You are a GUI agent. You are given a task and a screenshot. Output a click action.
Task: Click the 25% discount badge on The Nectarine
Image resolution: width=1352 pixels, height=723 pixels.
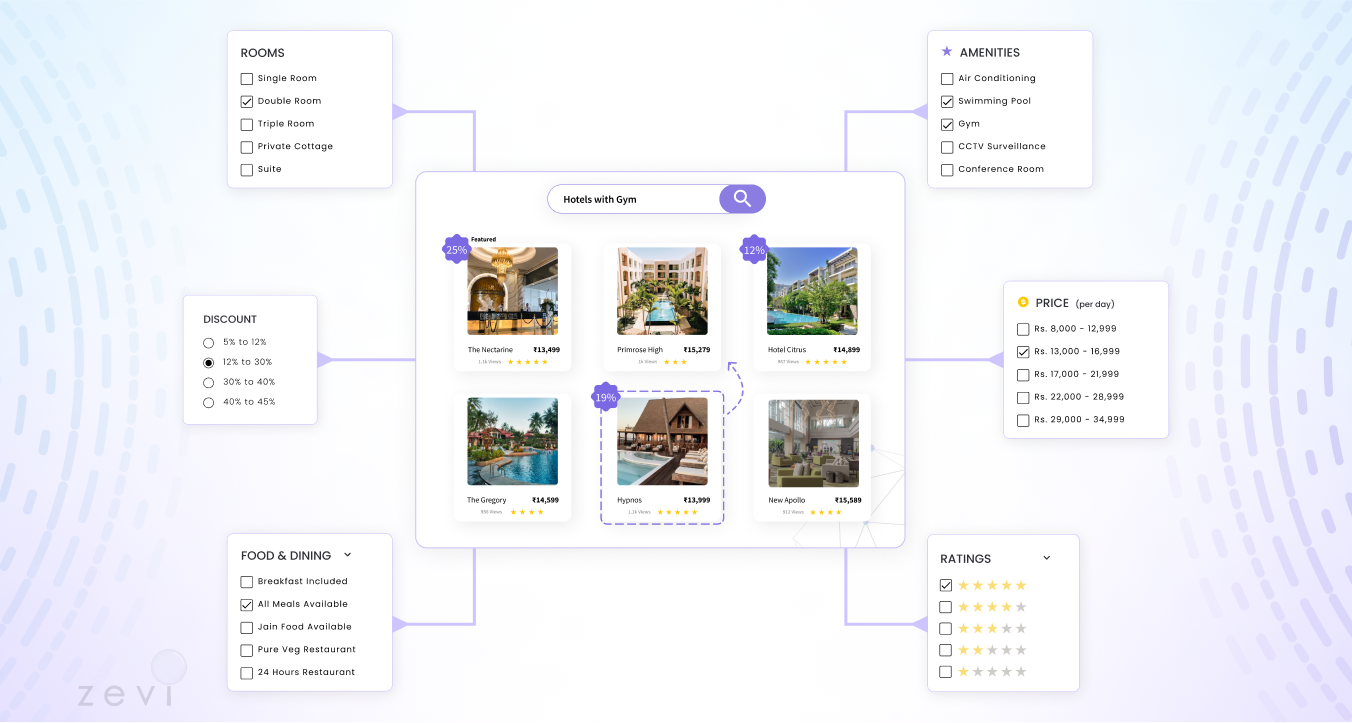456,249
